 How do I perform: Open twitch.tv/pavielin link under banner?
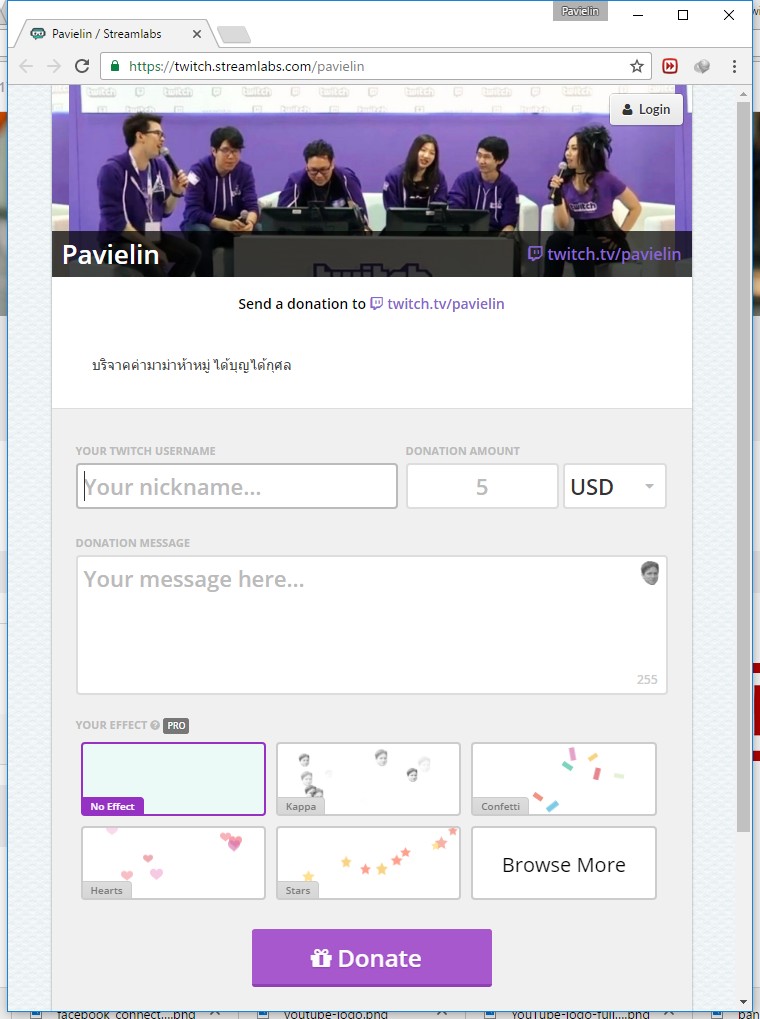[445, 303]
